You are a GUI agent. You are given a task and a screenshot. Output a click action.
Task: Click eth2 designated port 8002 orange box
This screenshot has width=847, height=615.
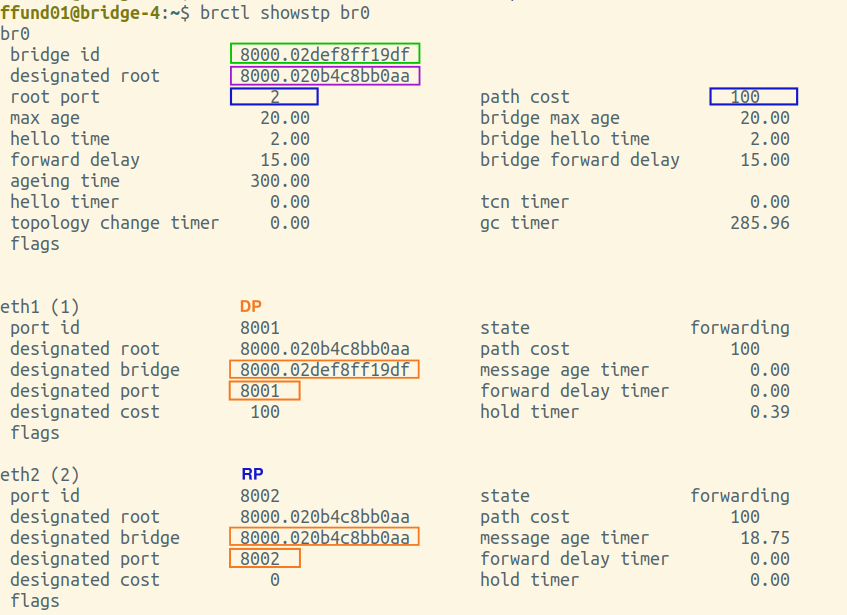(x=265, y=558)
